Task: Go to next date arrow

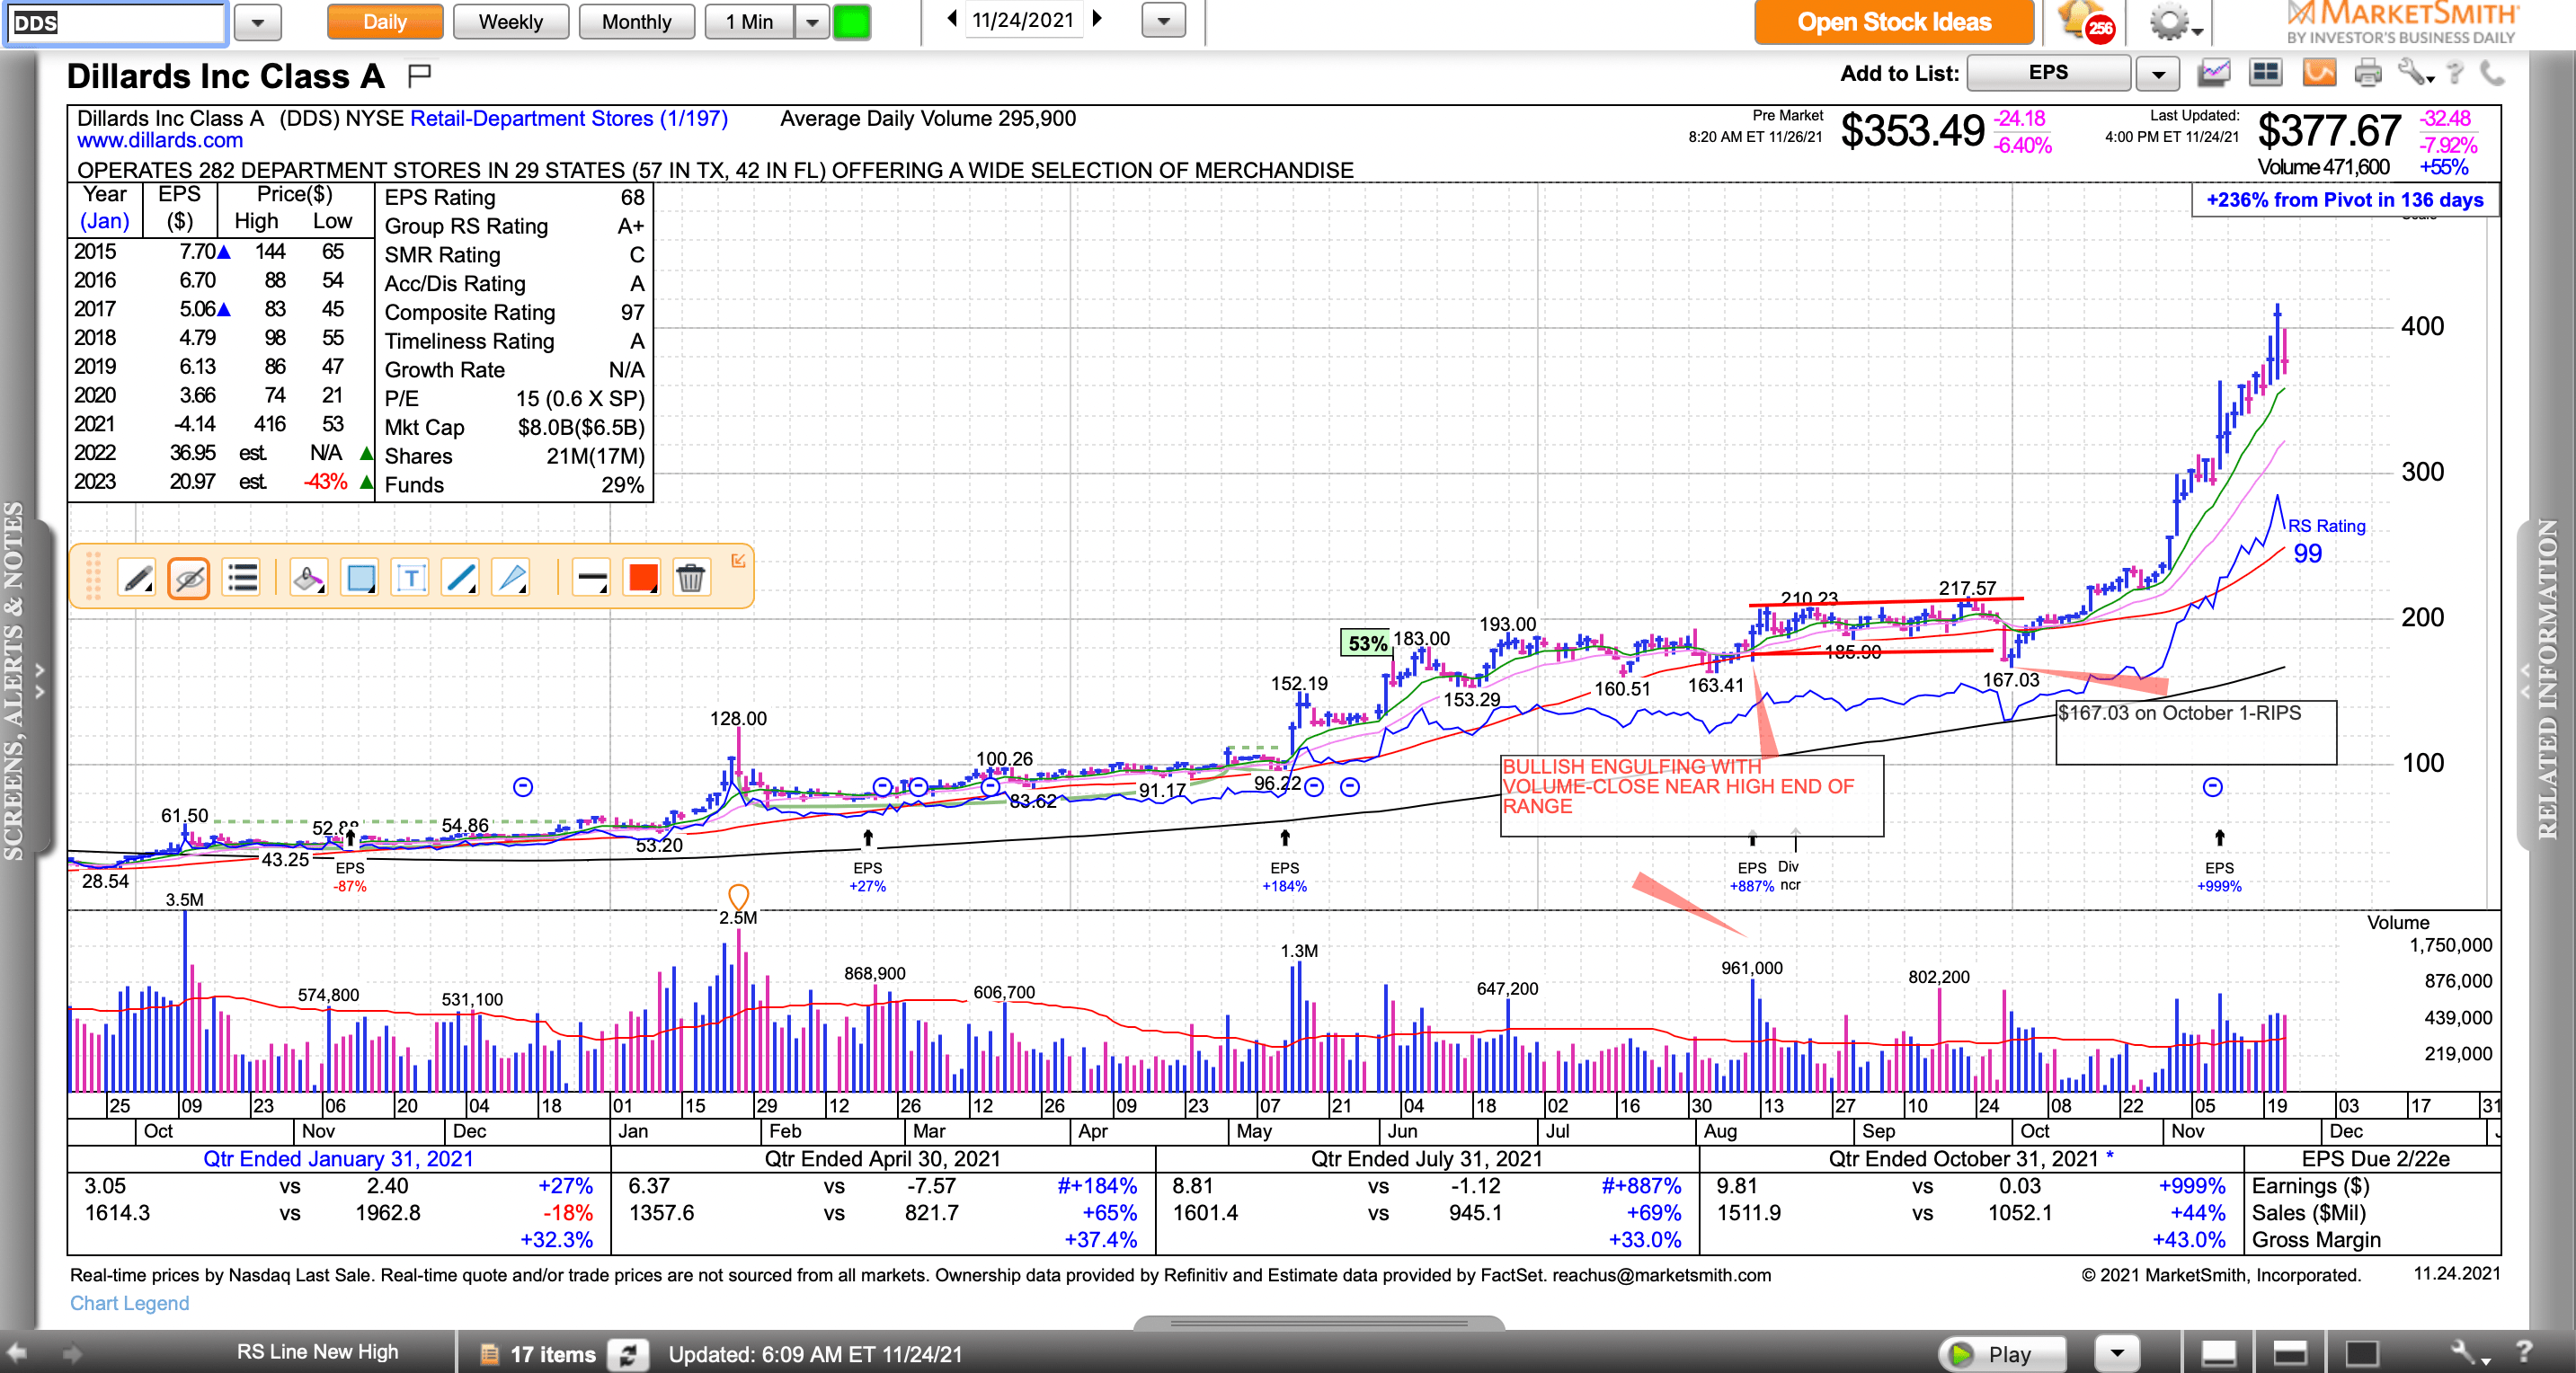Action: [1097, 19]
